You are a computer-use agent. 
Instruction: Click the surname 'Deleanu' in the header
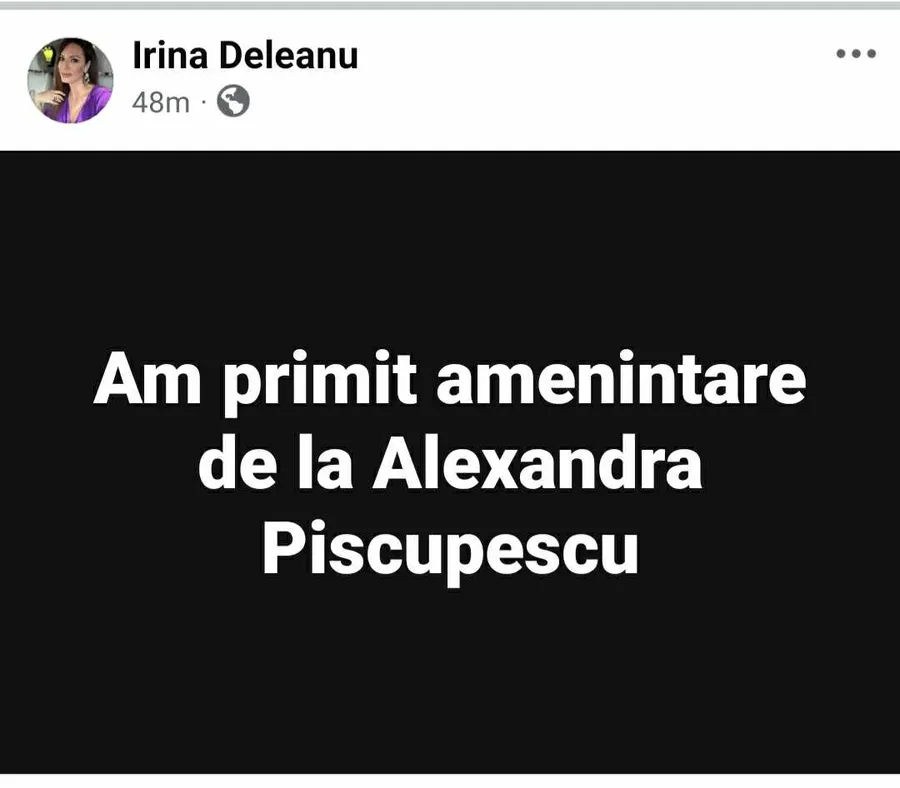click(289, 55)
